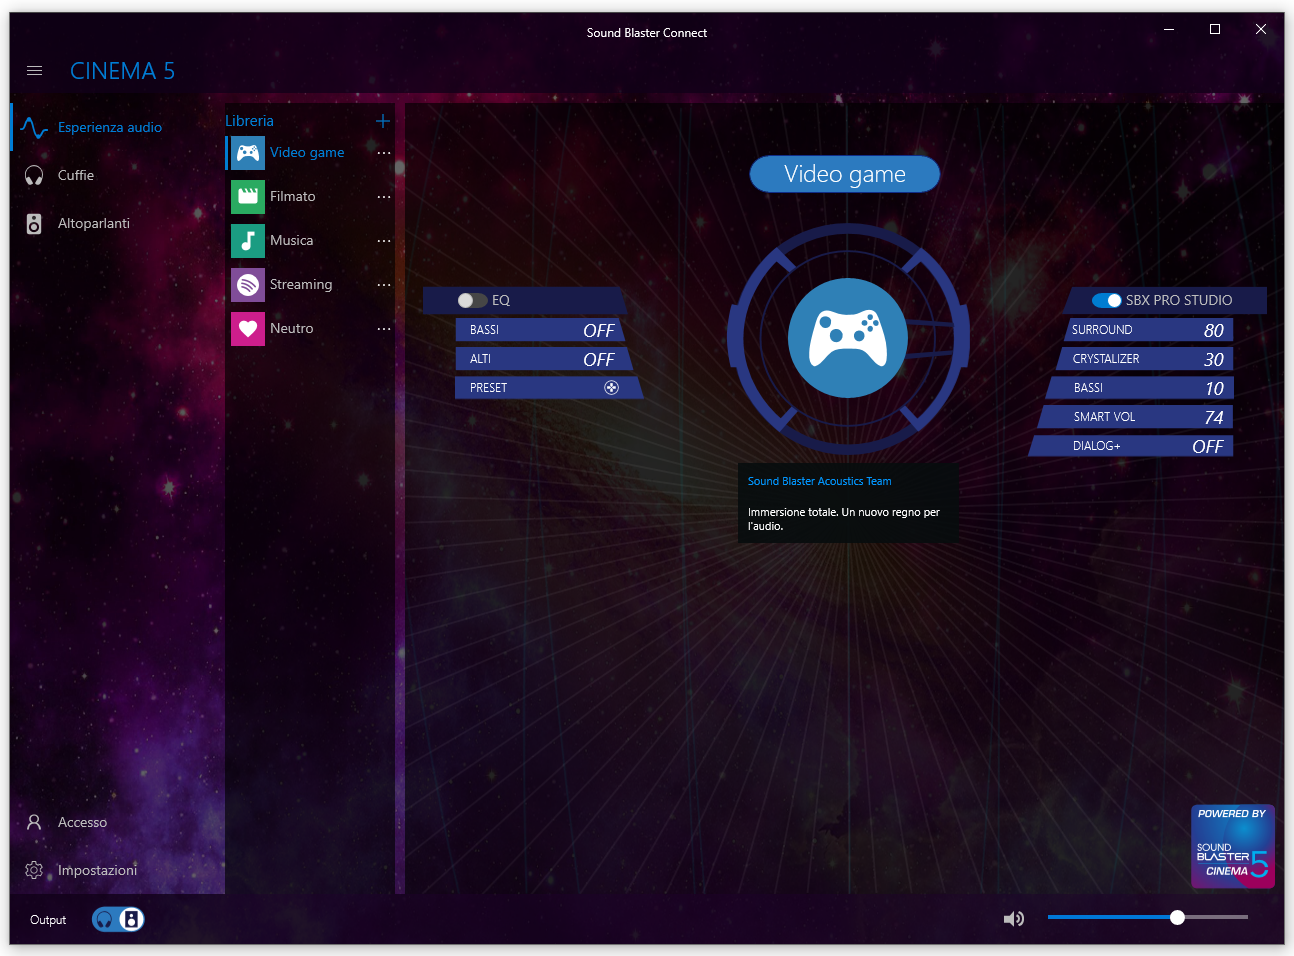Open more options for Streaming profile
This screenshot has width=1294, height=956.
point(384,285)
